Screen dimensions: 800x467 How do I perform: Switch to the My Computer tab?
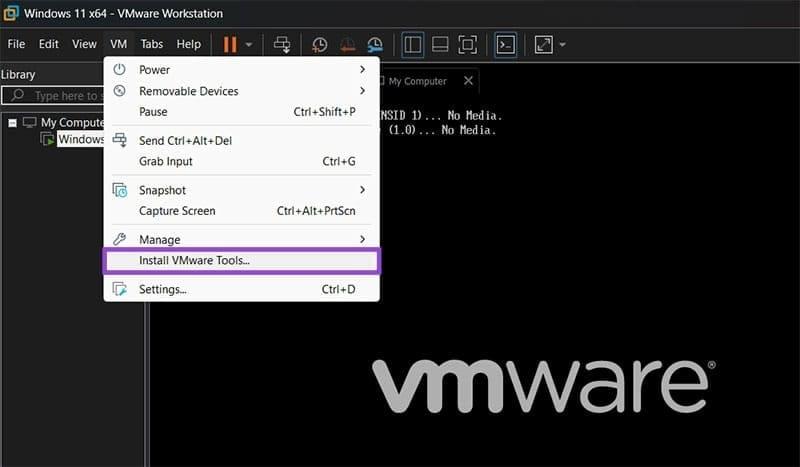click(417, 81)
